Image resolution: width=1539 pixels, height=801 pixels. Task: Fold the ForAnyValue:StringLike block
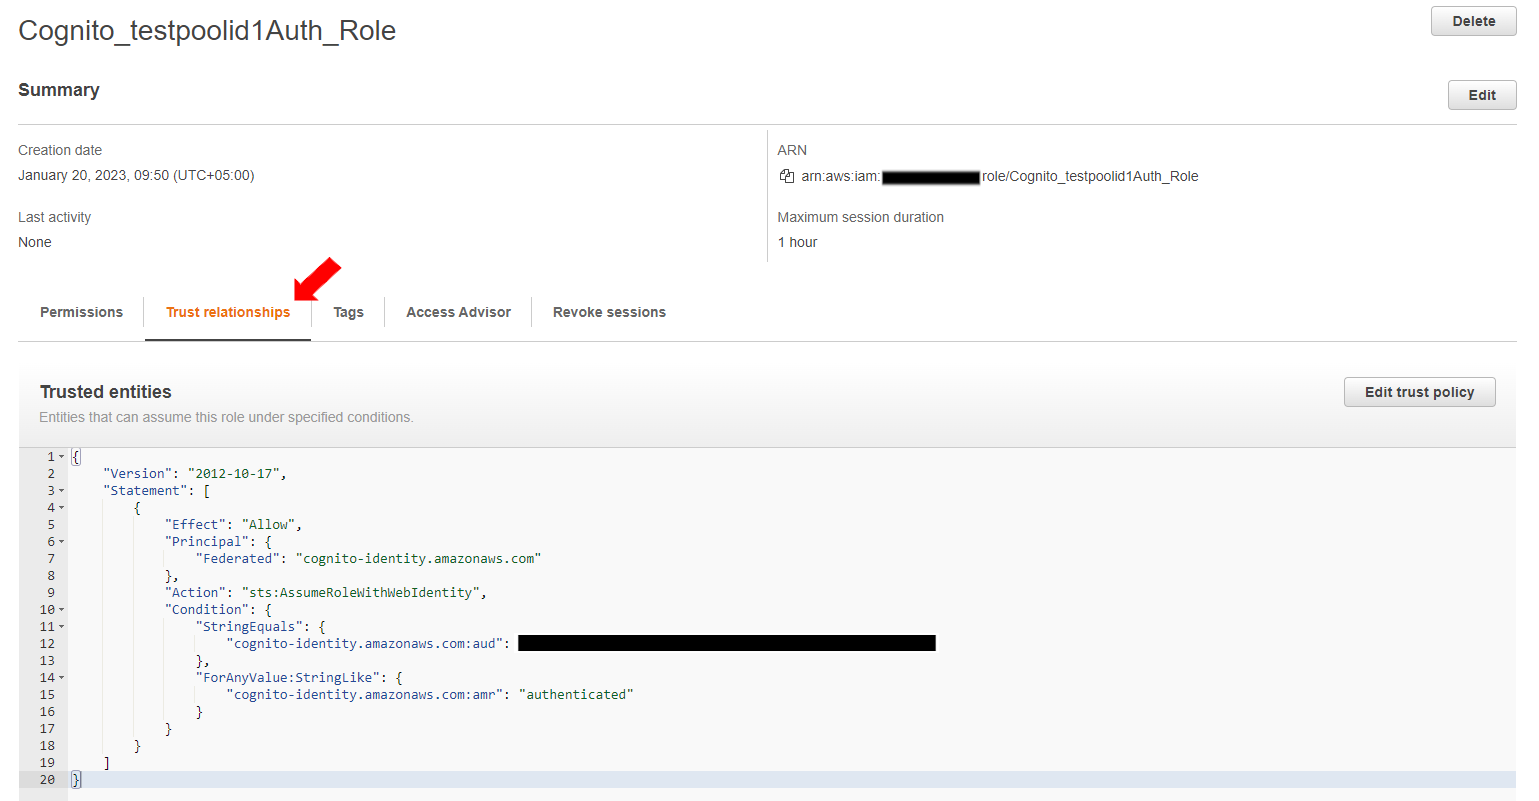(61, 678)
